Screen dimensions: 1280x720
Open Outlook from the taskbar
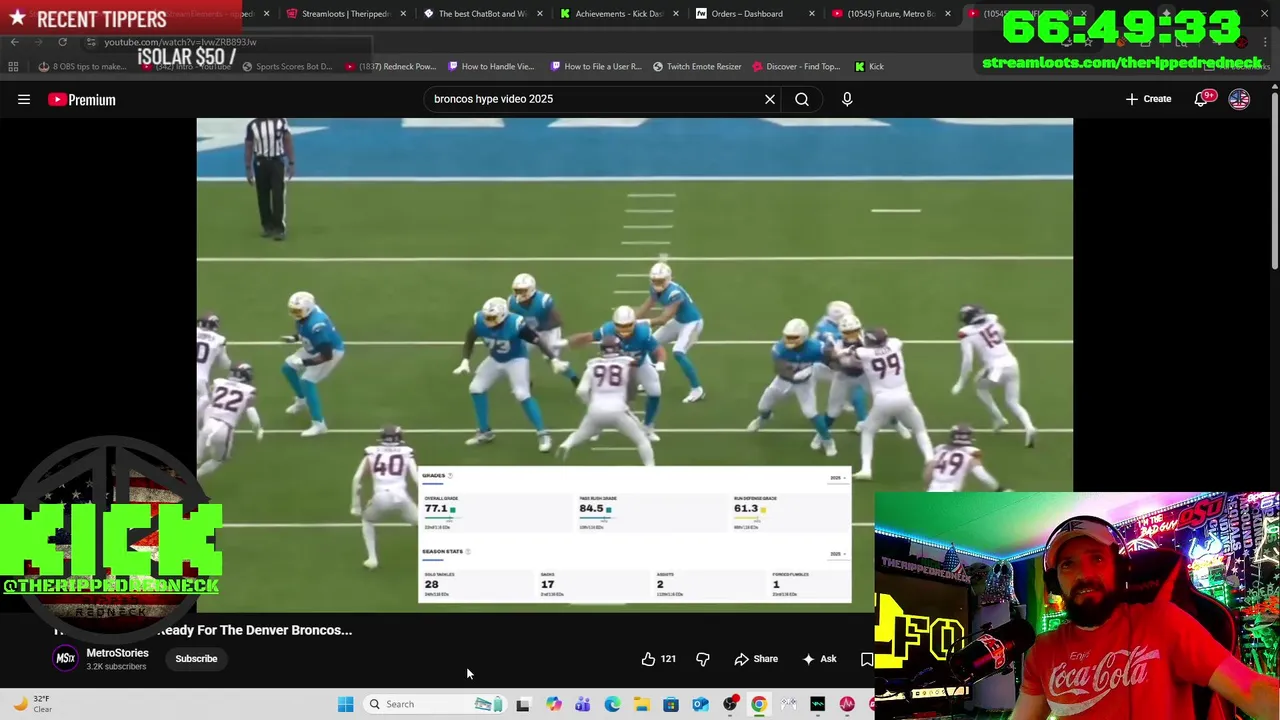coord(700,704)
